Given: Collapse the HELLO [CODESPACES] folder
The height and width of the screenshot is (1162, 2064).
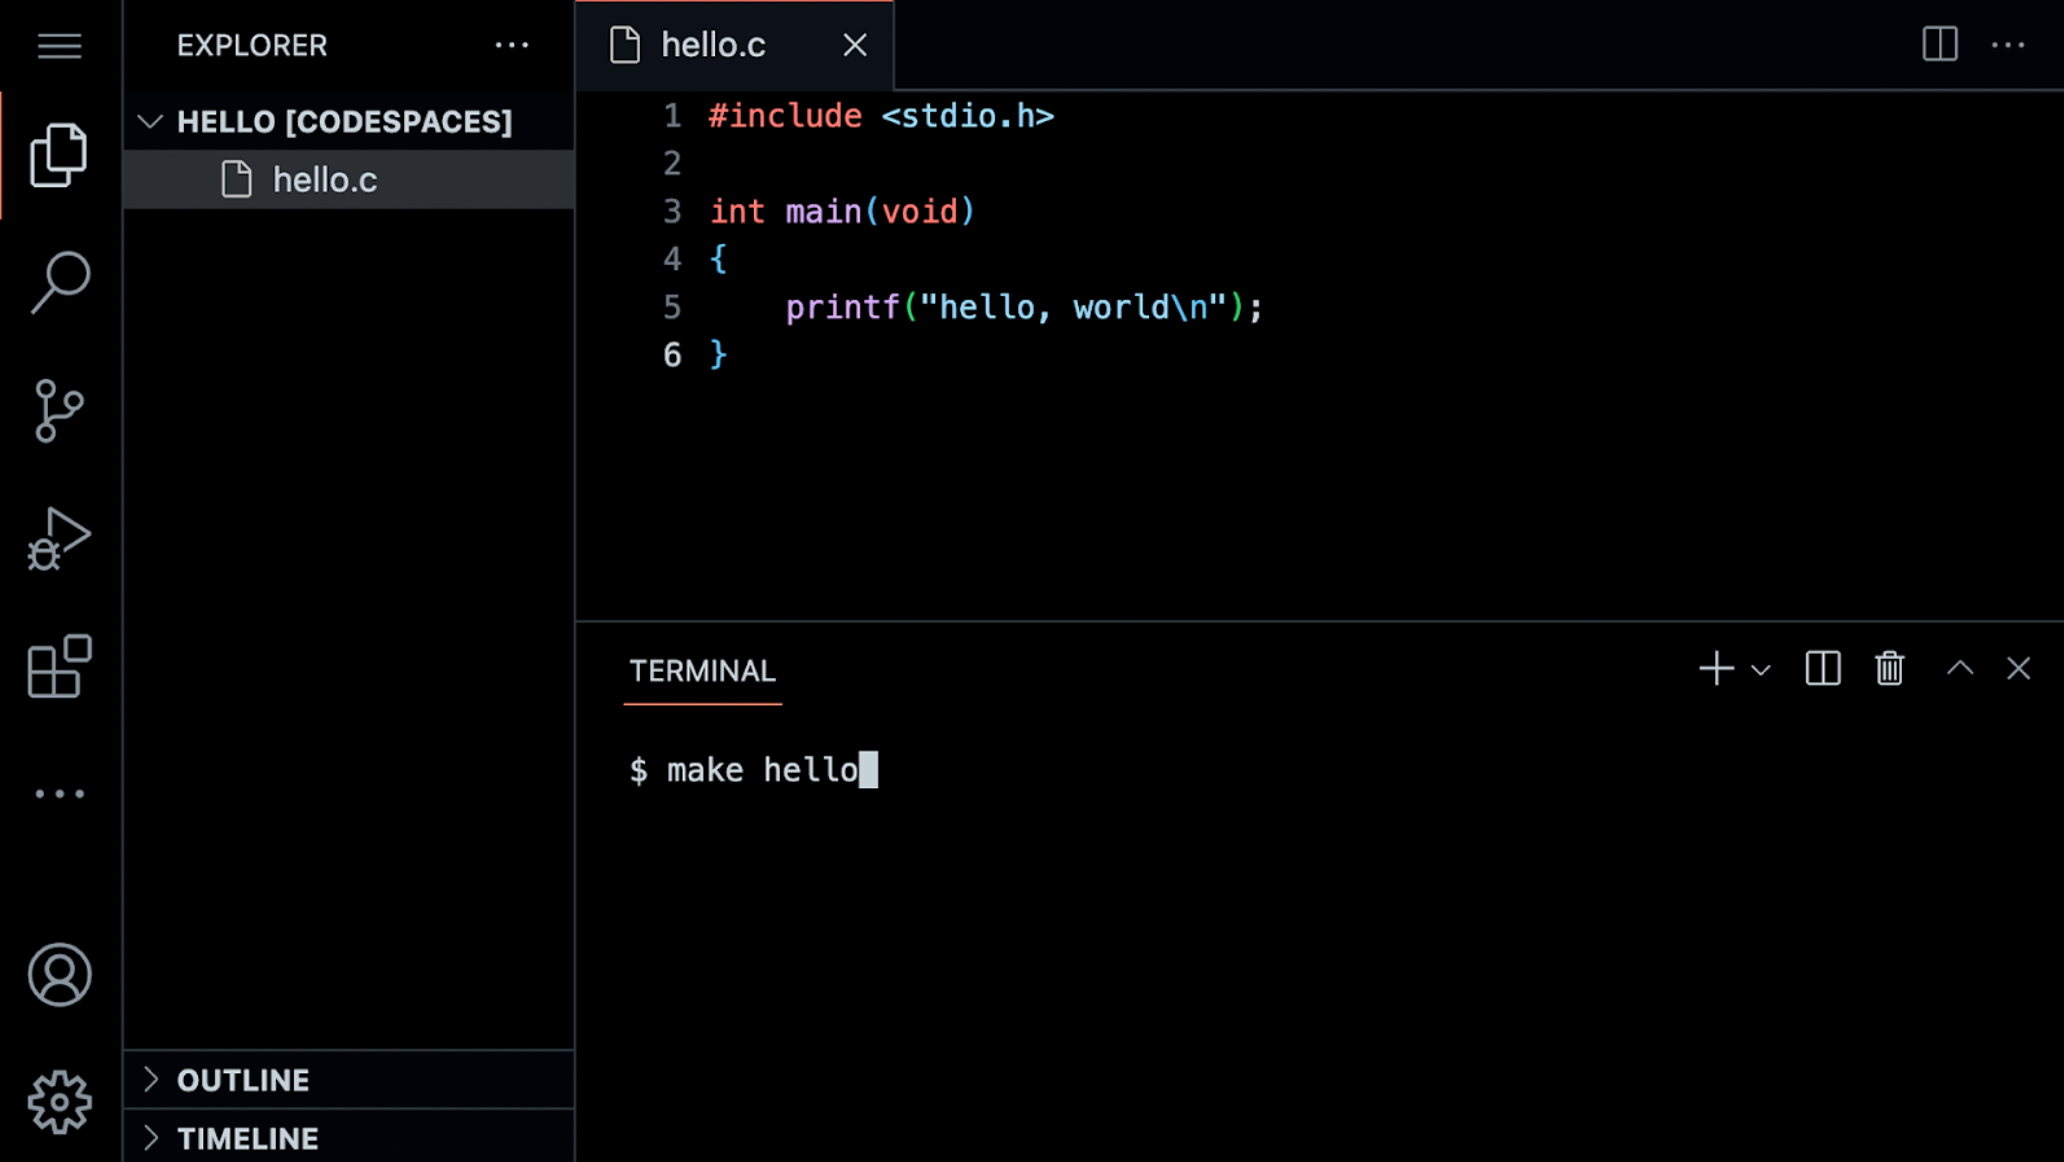Looking at the screenshot, I should [151, 121].
